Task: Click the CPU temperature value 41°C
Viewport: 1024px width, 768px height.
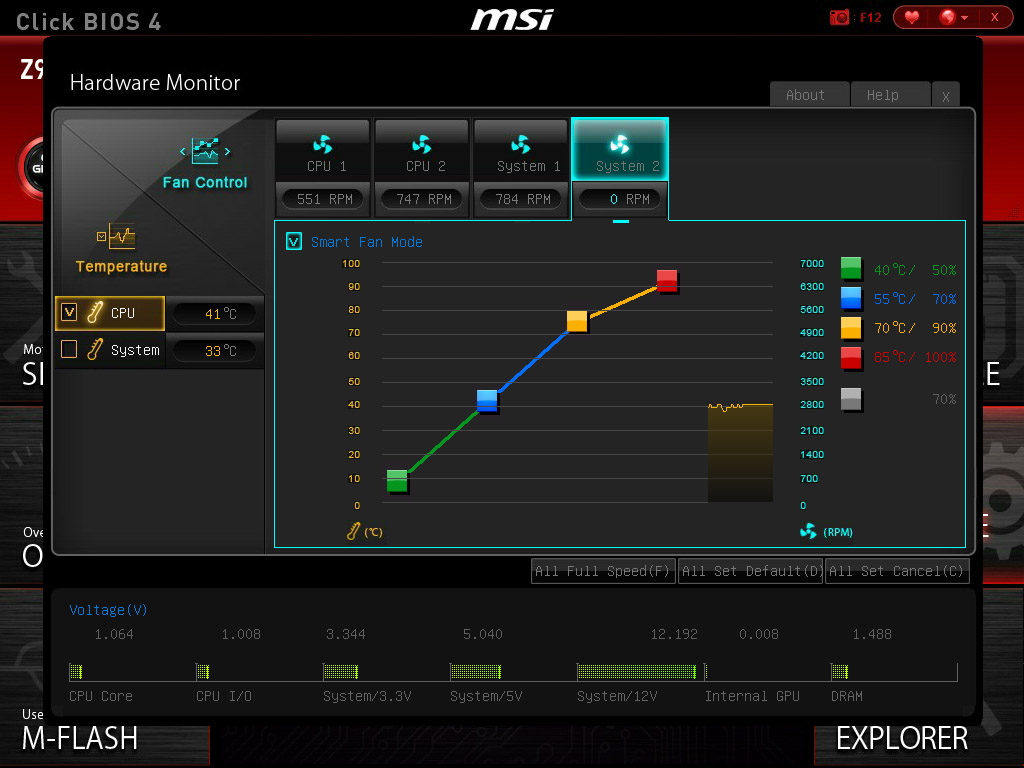Action: [215, 313]
